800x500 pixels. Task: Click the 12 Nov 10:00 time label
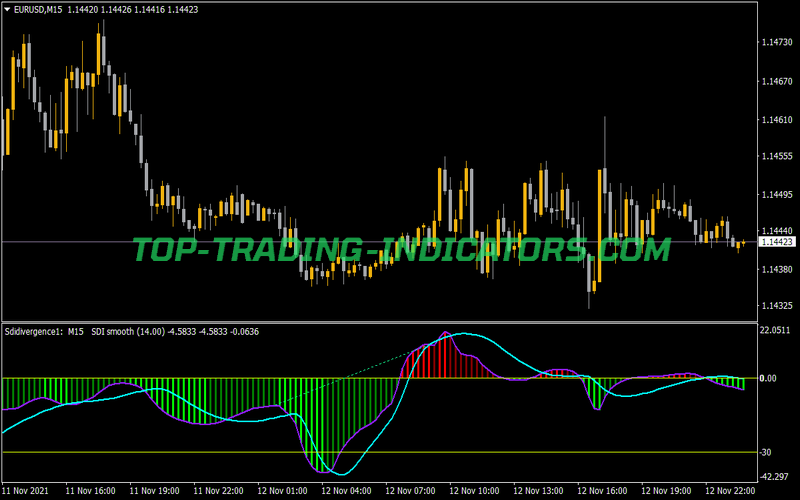point(474,491)
